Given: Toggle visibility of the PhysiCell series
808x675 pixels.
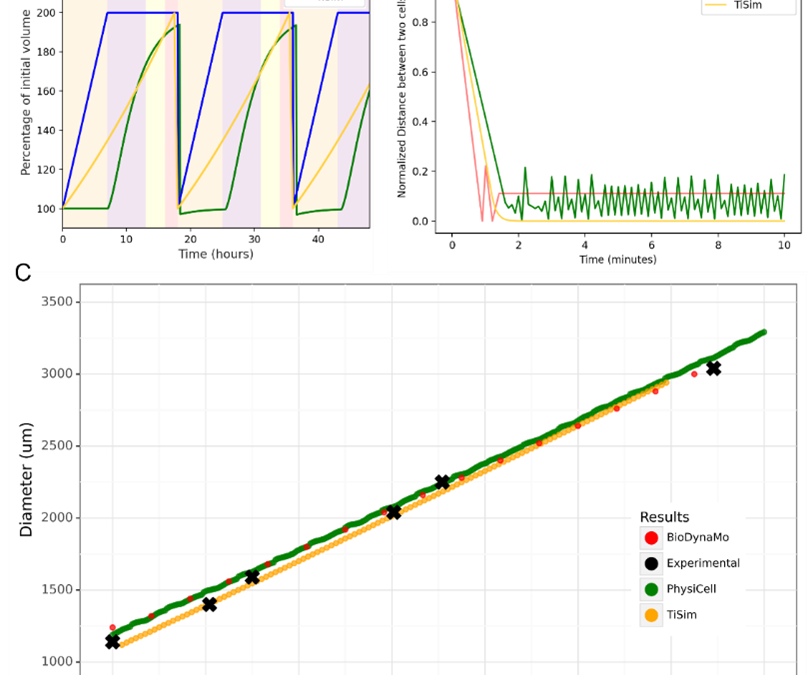Looking at the screenshot, I should click(x=651, y=589).
